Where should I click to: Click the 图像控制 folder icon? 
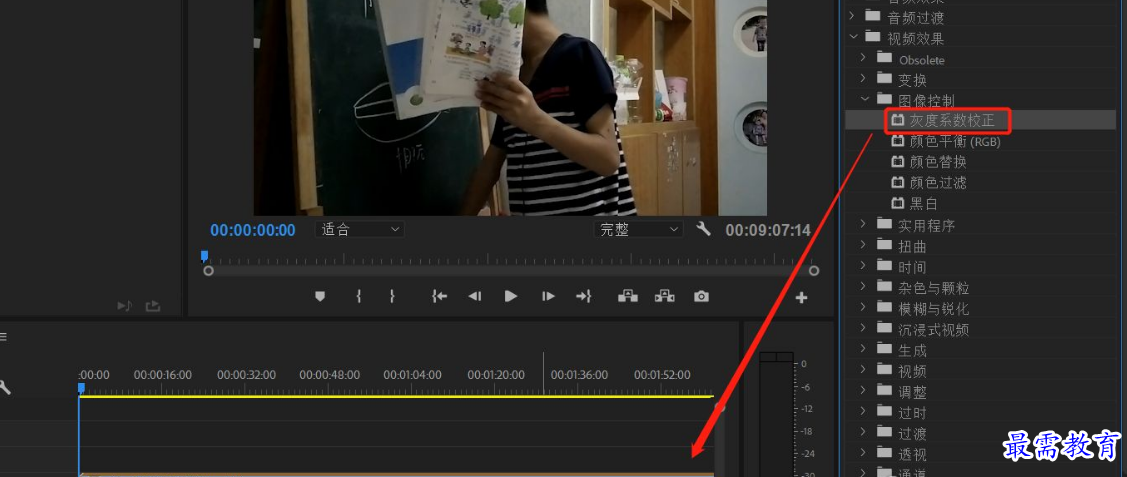[x=884, y=99]
